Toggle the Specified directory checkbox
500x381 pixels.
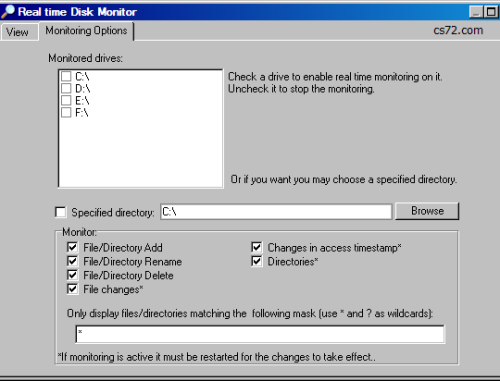(60, 212)
